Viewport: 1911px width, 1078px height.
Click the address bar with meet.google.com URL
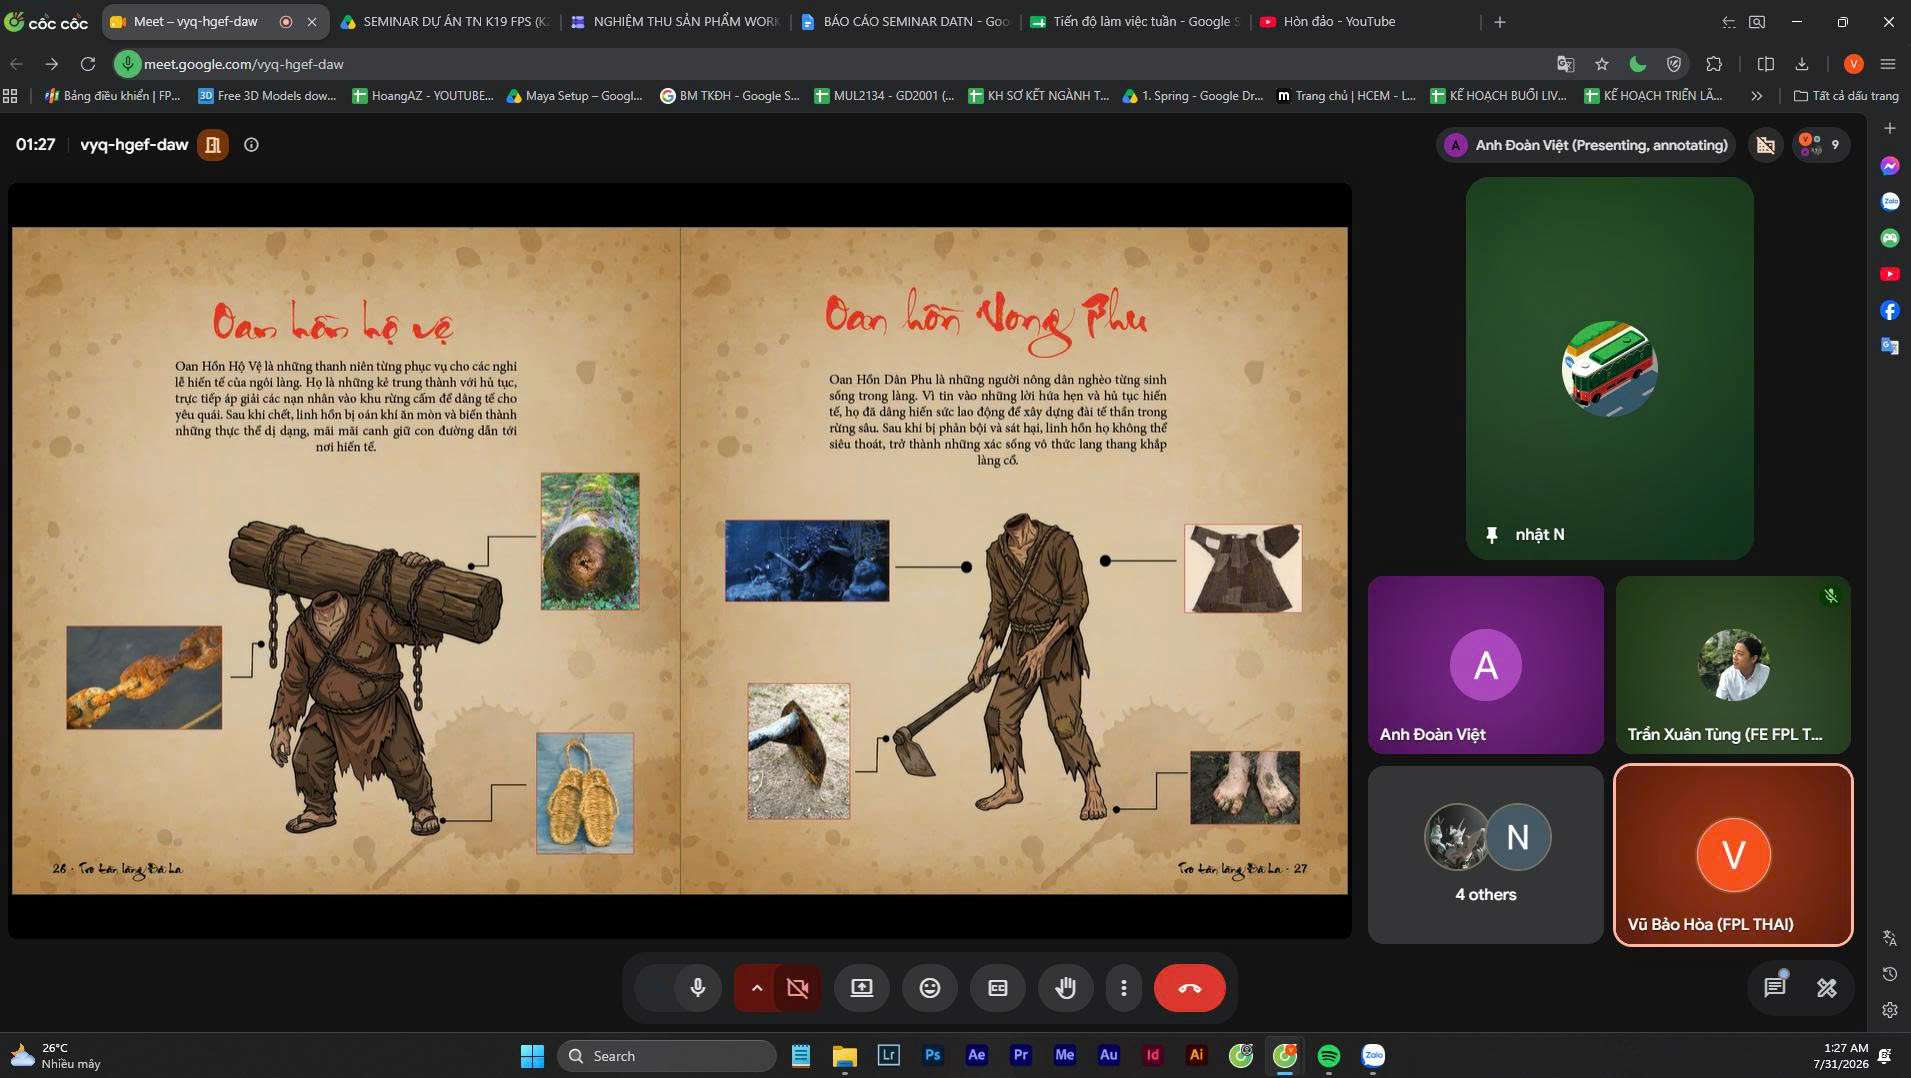coord(840,64)
